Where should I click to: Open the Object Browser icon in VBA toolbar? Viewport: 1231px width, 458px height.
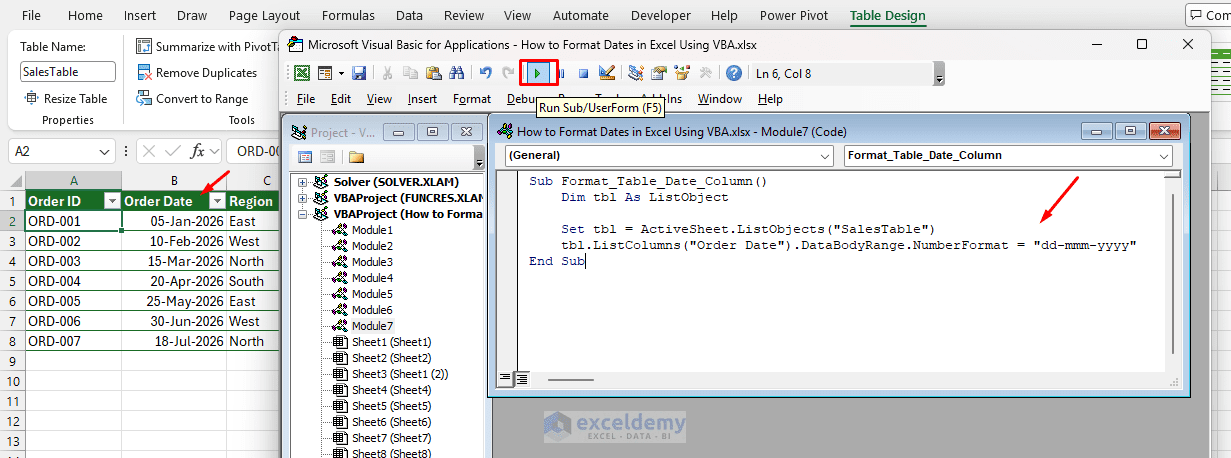coord(683,73)
